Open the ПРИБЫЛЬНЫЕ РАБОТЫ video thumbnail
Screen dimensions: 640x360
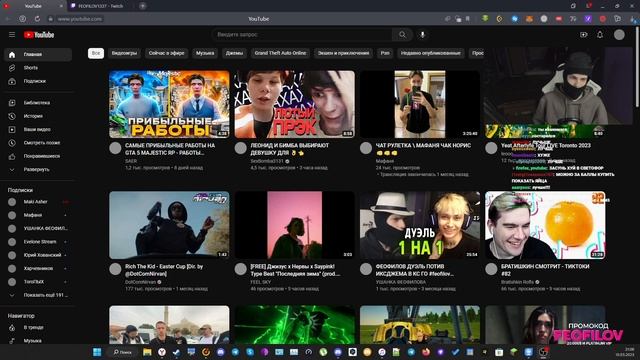point(169,104)
